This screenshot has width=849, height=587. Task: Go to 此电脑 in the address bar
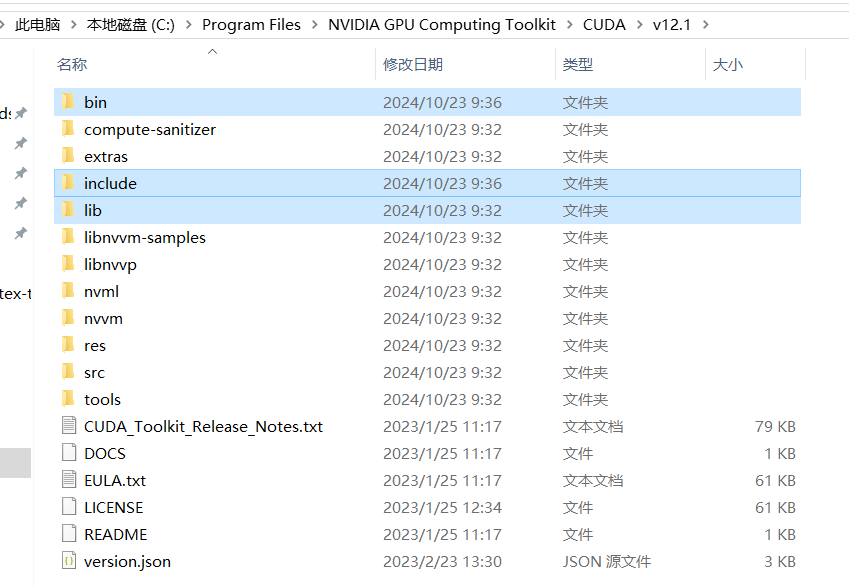tap(37, 25)
